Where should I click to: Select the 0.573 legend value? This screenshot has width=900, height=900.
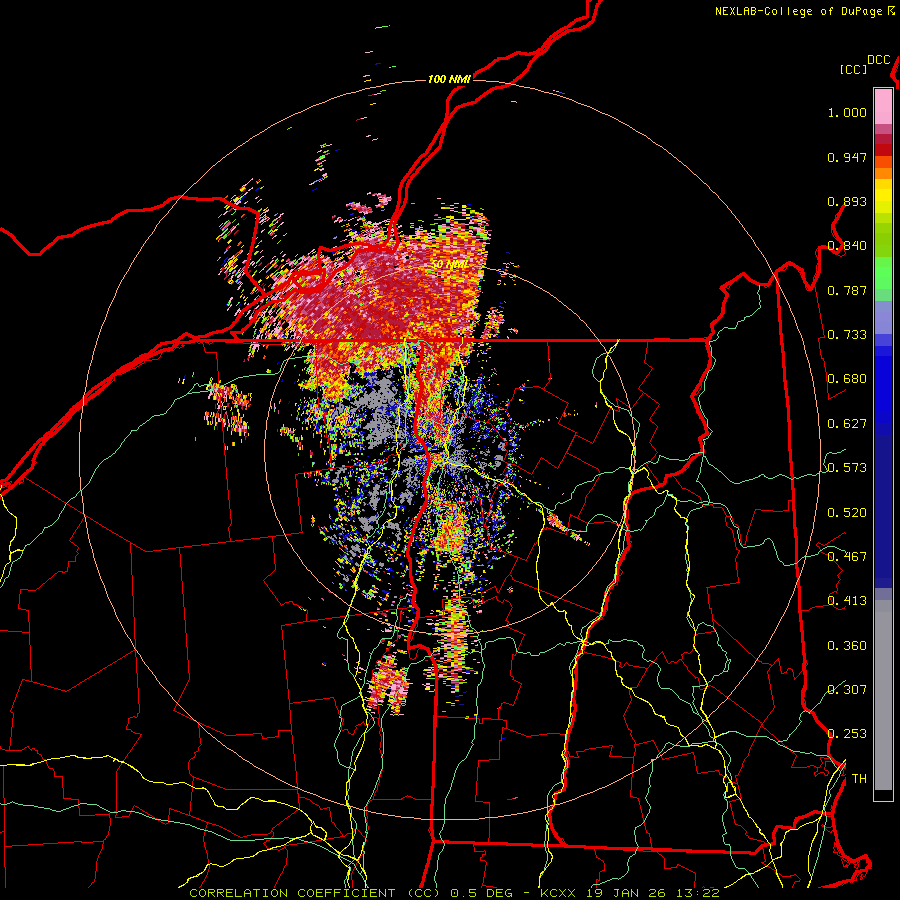point(847,468)
